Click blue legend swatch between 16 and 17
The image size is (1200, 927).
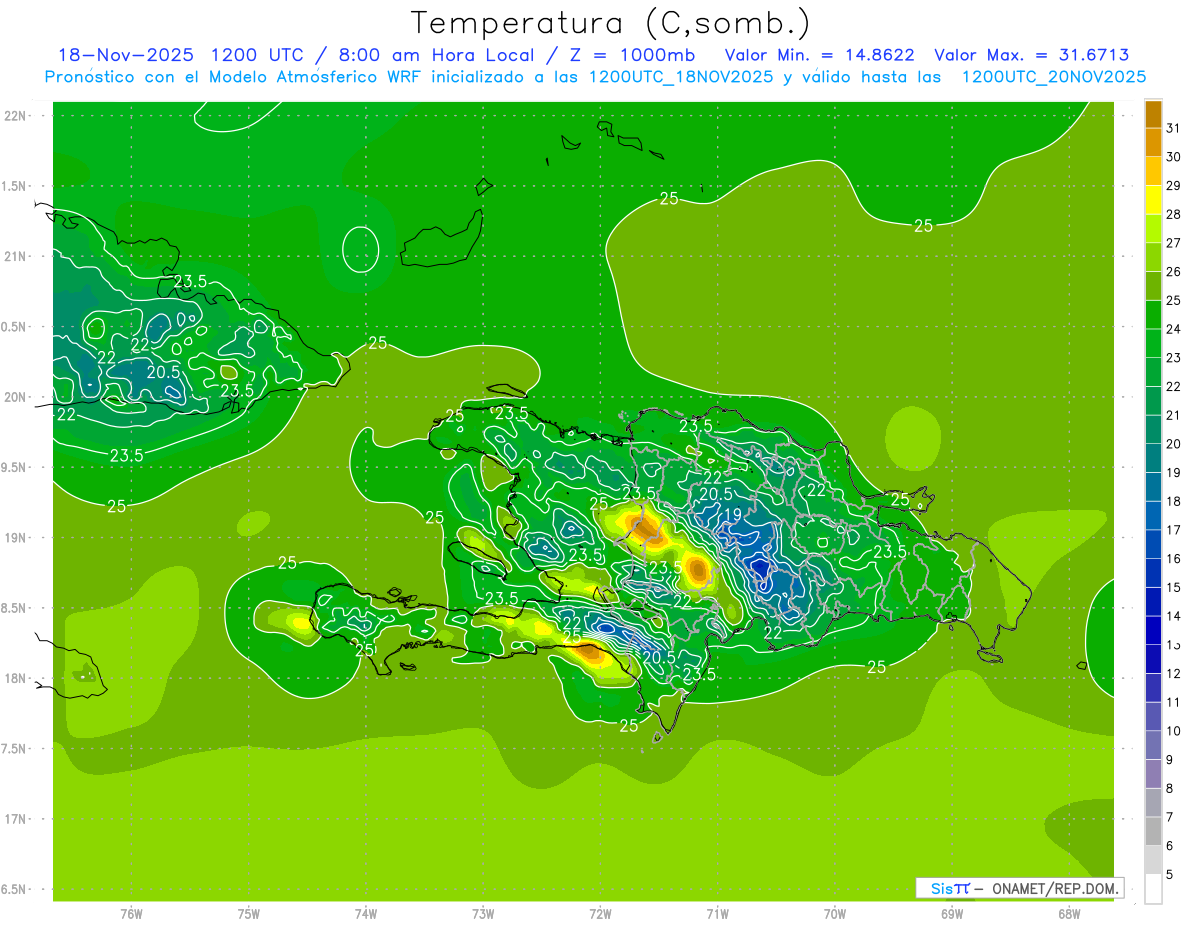click(1153, 544)
